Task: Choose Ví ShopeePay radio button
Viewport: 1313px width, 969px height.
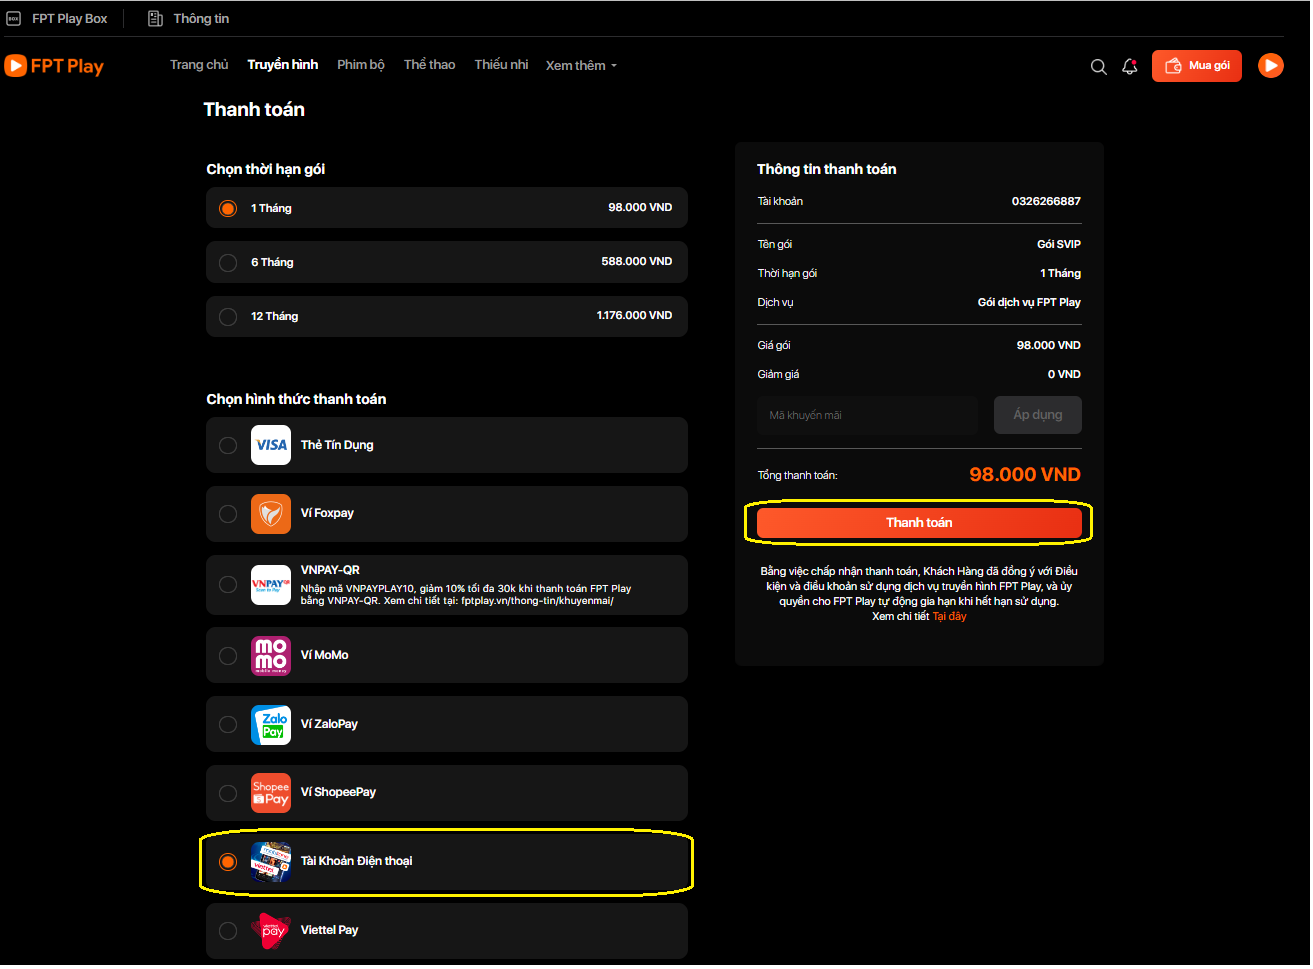Action: (x=228, y=793)
